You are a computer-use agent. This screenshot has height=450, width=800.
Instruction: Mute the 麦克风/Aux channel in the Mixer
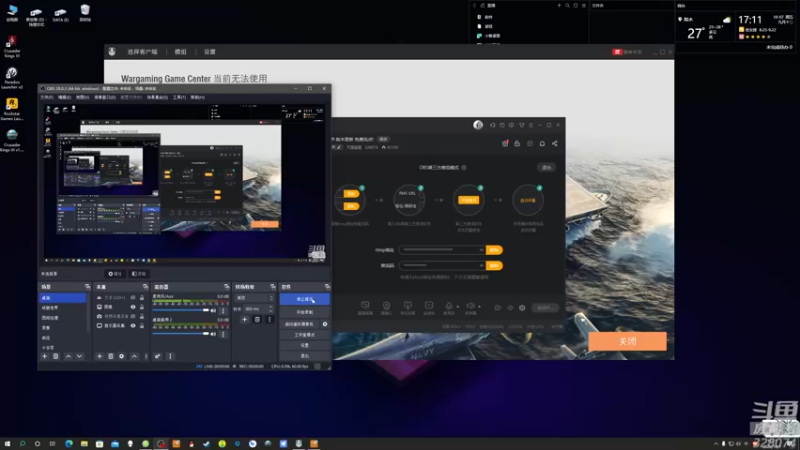(x=213, y=310)
